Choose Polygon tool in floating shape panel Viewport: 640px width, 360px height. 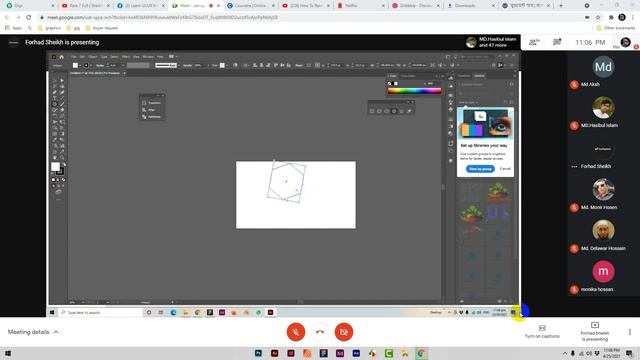[394, 111]
